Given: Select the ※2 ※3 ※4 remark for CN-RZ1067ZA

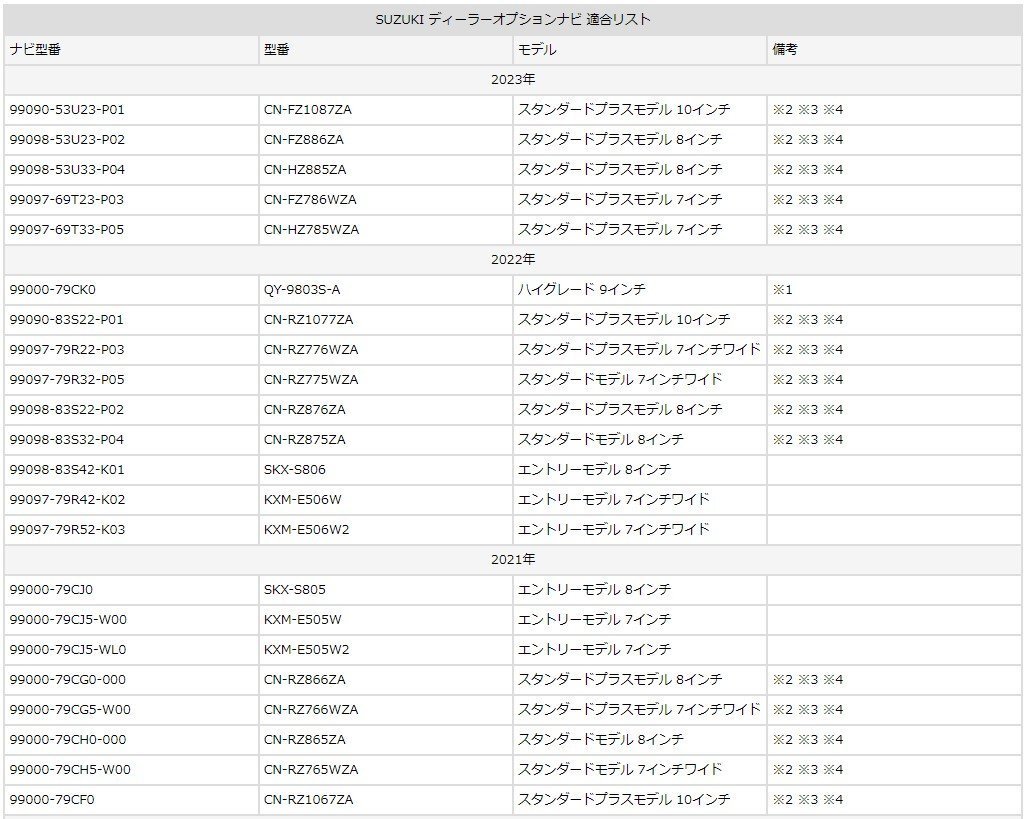Looking at the screenshot, I should click(810, 799).
